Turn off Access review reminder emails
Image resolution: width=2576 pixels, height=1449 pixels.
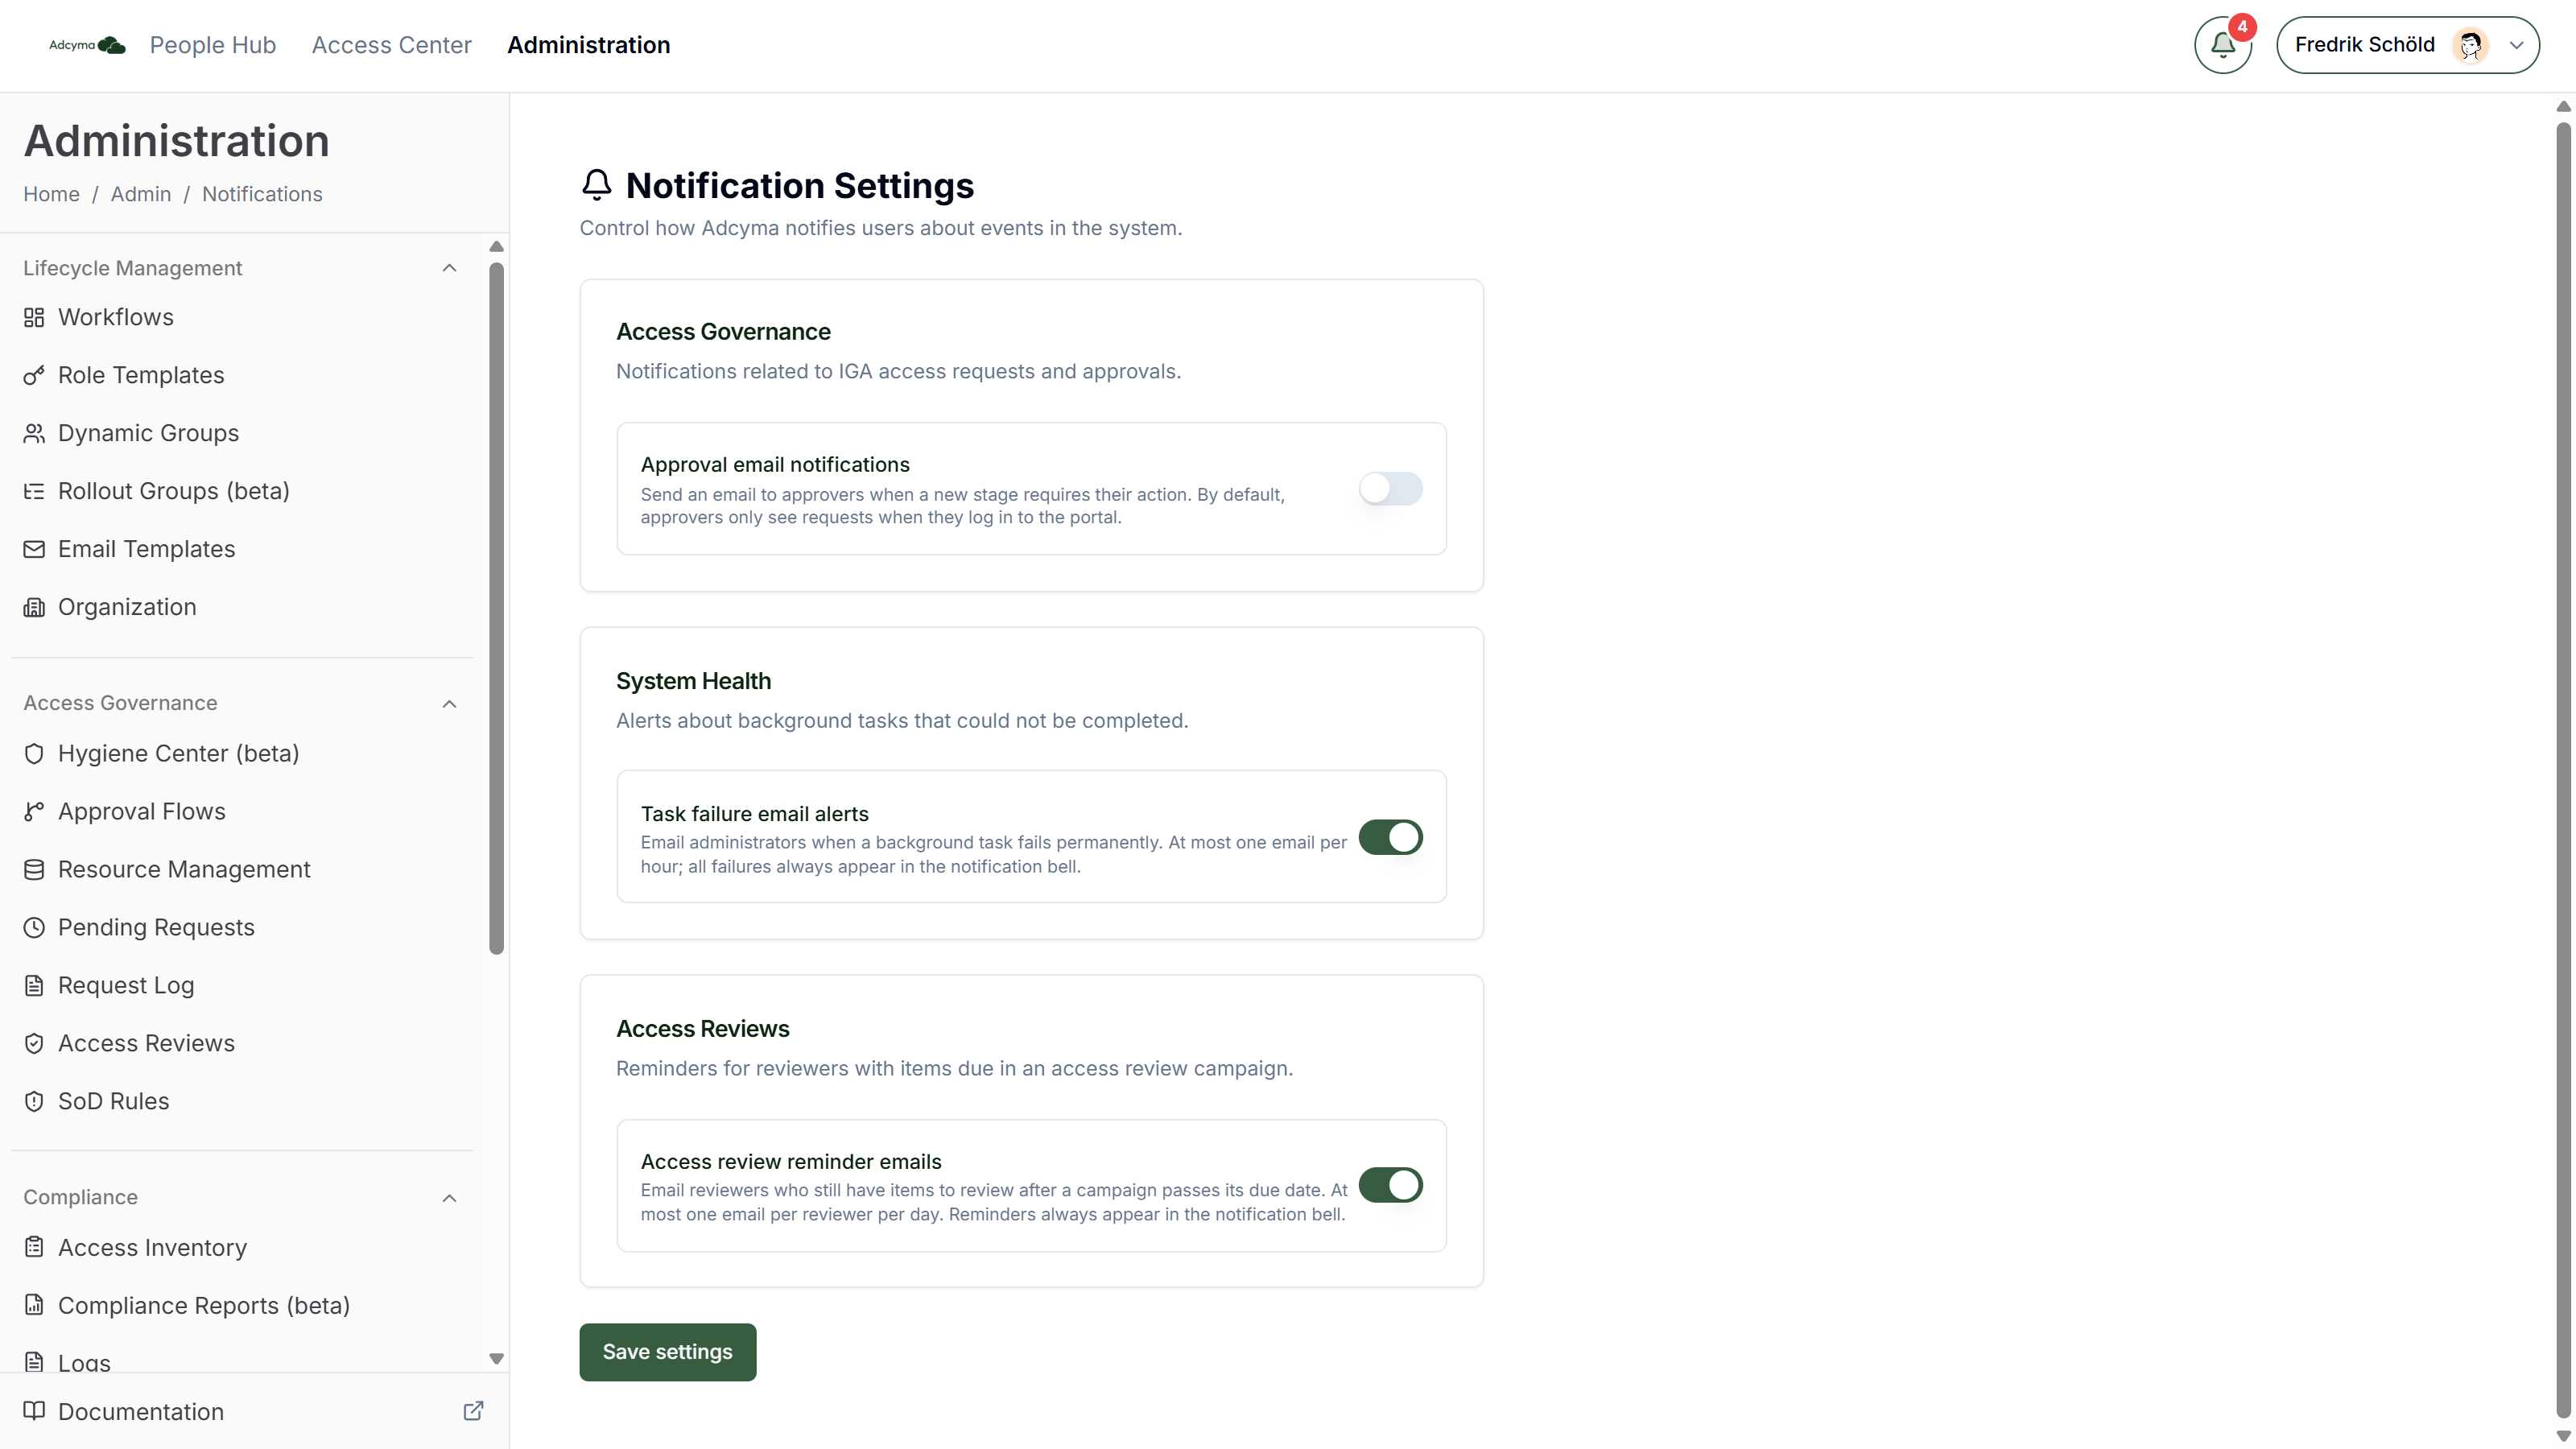1390,1185
